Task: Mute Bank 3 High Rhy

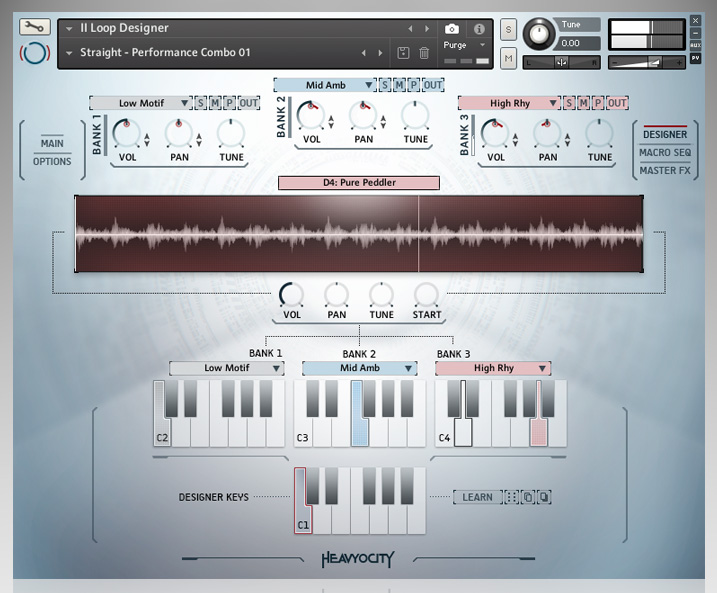Action: point(583,103)
